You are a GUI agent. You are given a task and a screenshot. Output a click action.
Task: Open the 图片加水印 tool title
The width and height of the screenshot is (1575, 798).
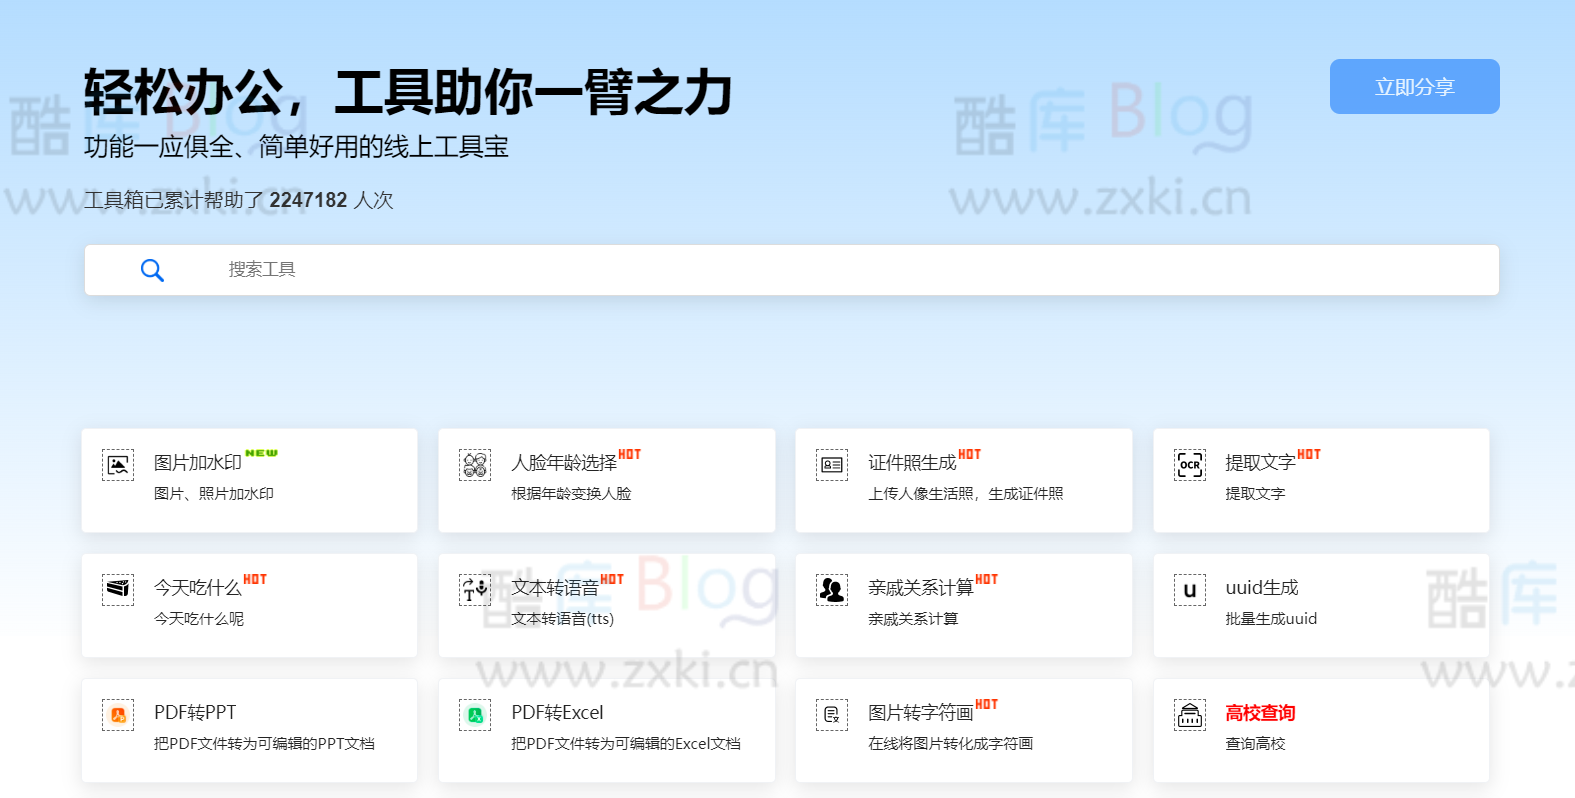198,463
